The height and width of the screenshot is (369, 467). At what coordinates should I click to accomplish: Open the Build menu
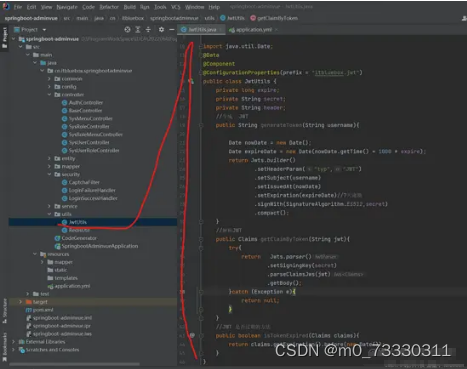129,7
